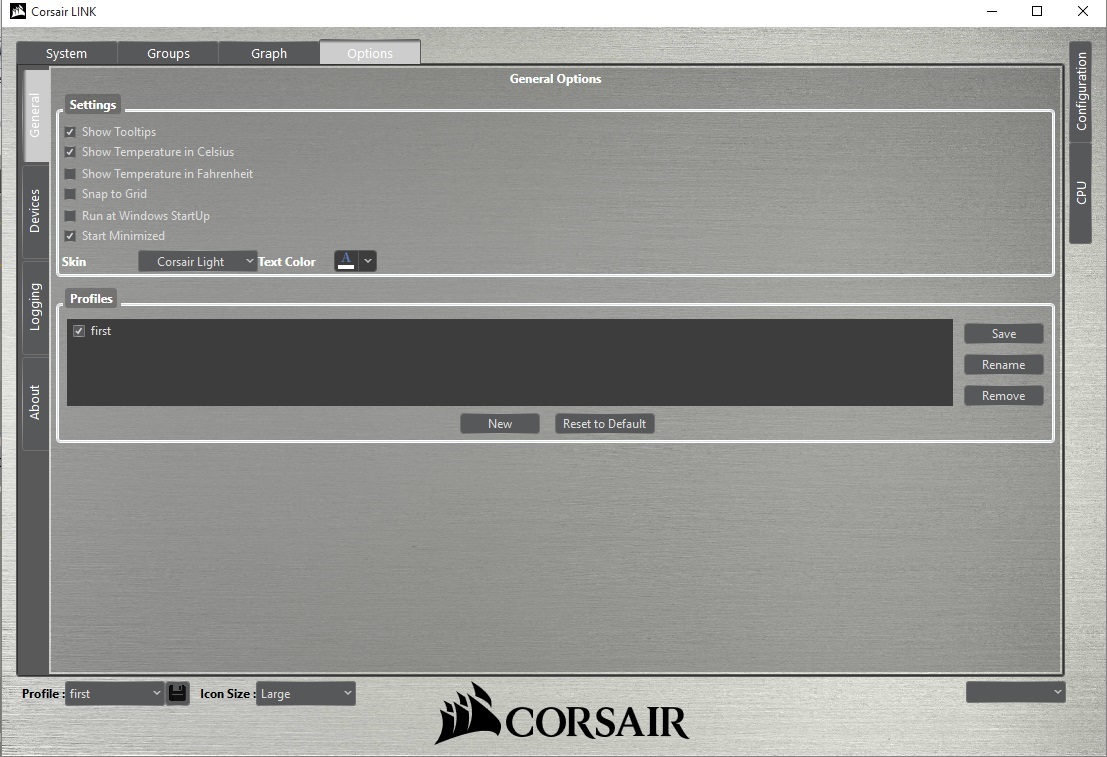
Task: Click the blue A text color swatch
Action: coord(345,260)
